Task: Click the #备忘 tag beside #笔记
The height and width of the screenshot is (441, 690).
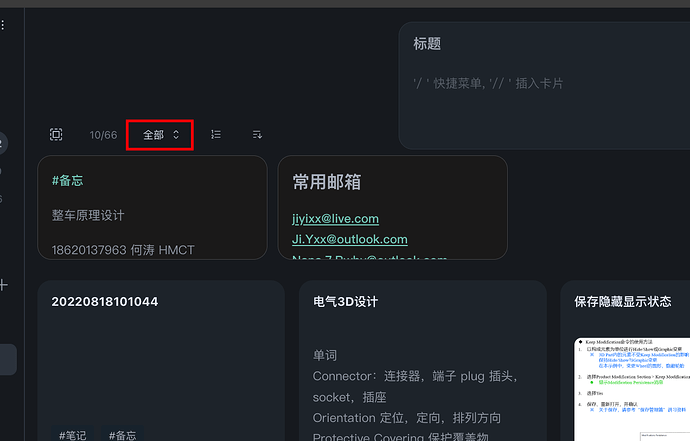Action: click(122, 434)
